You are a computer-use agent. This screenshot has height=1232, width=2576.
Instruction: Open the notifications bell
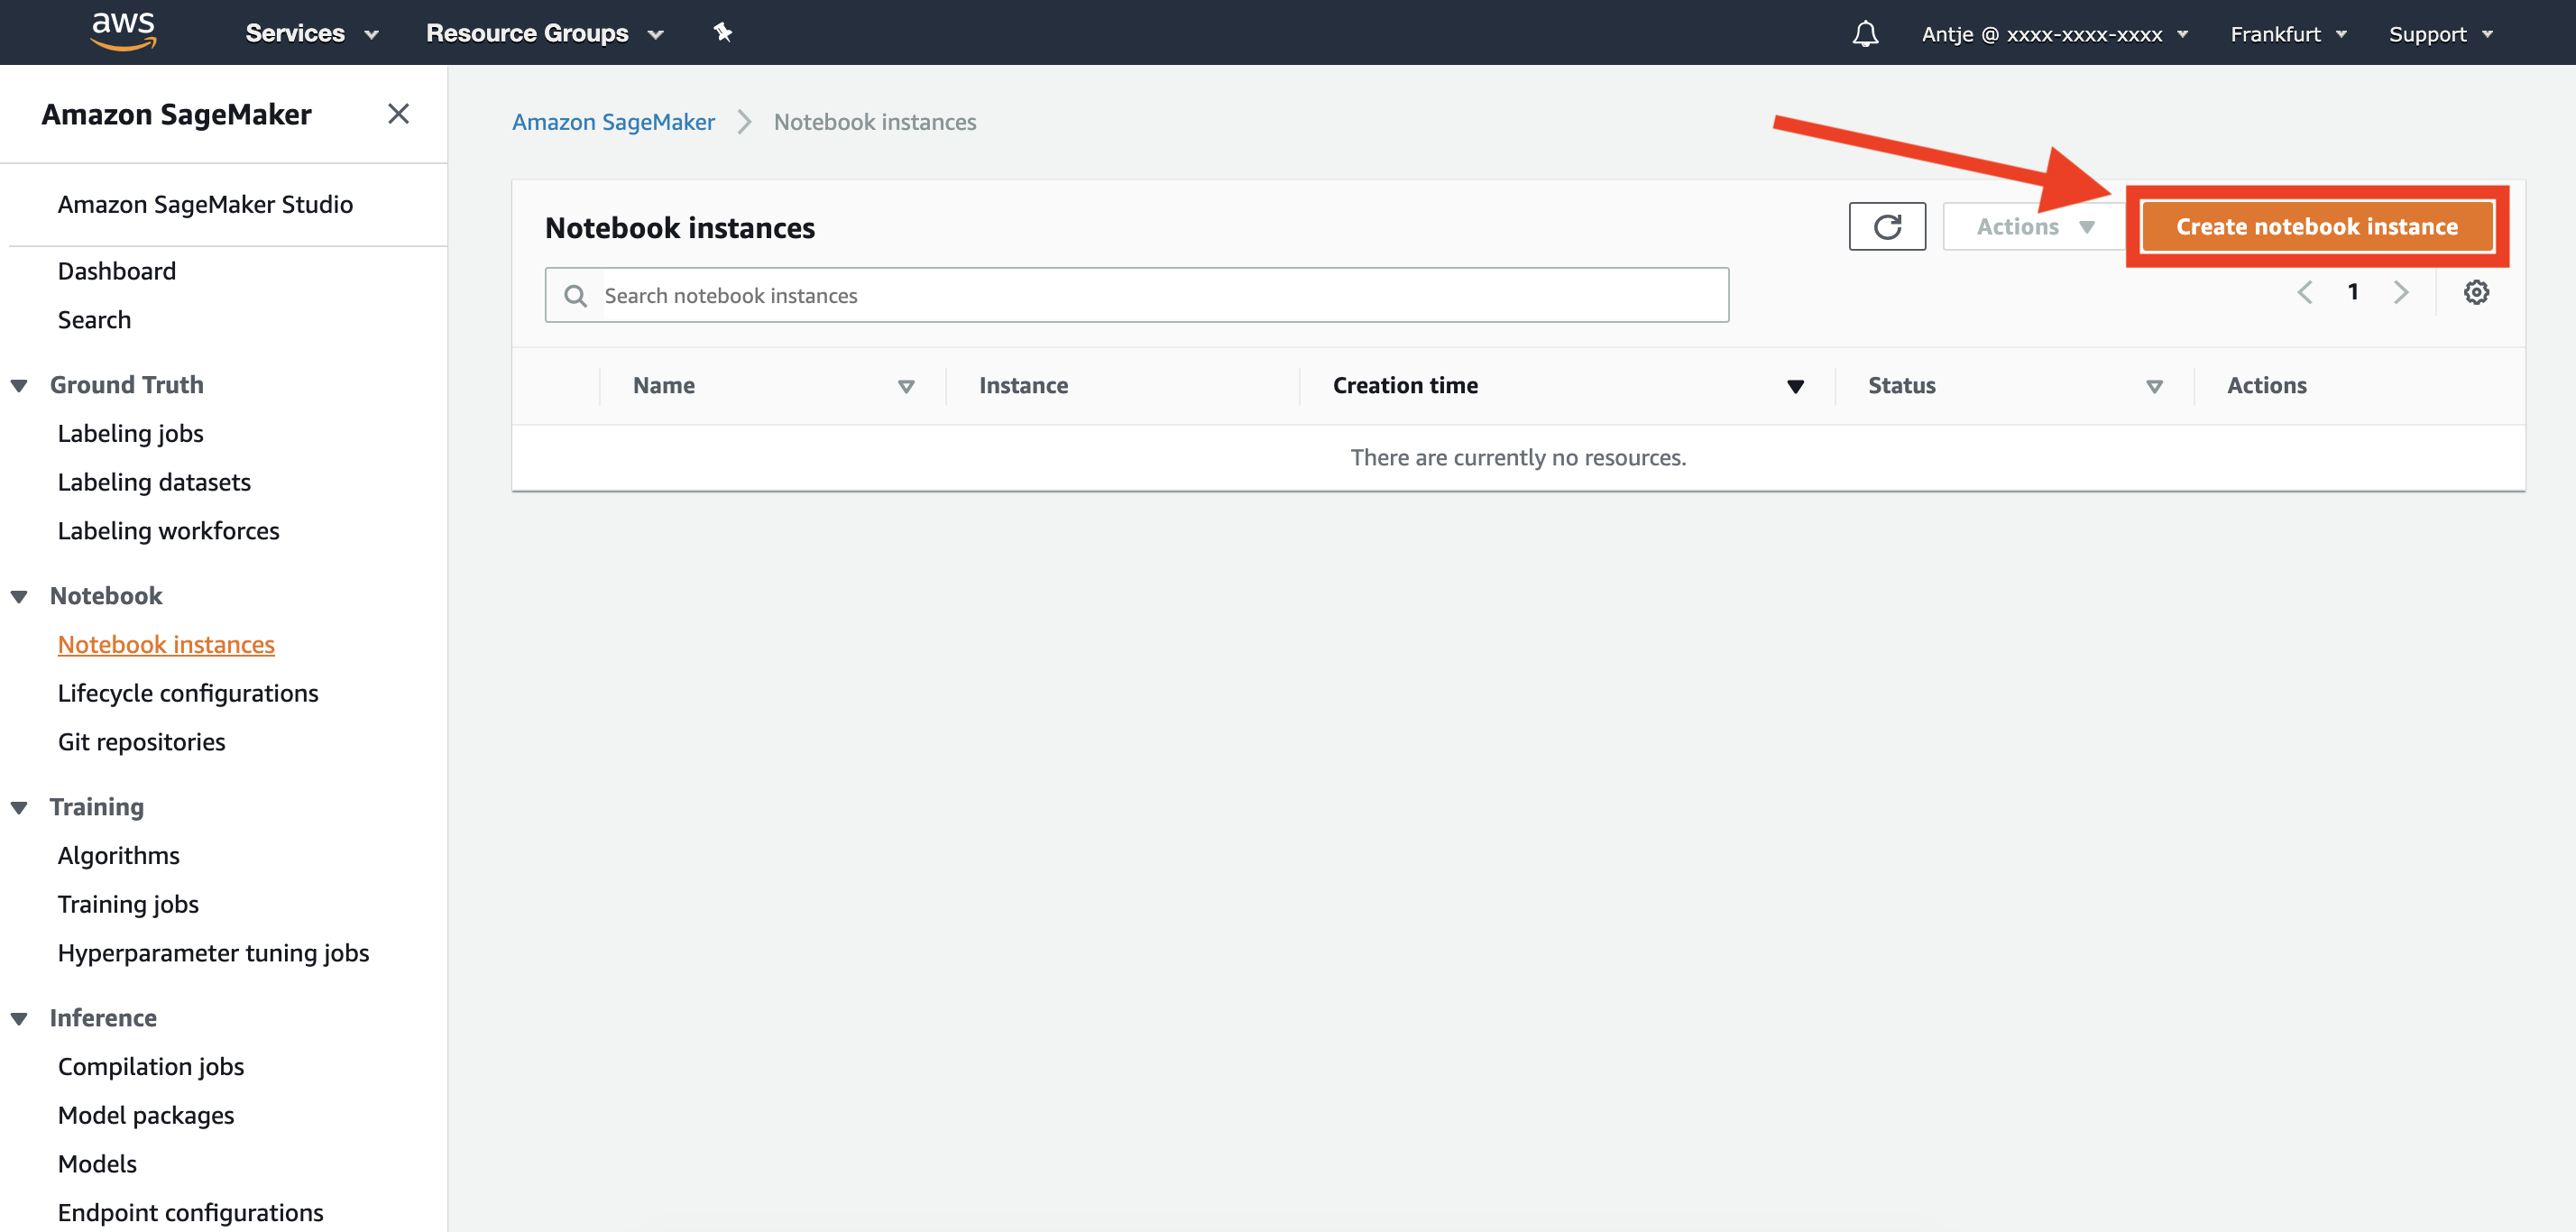pos(1864,34)
